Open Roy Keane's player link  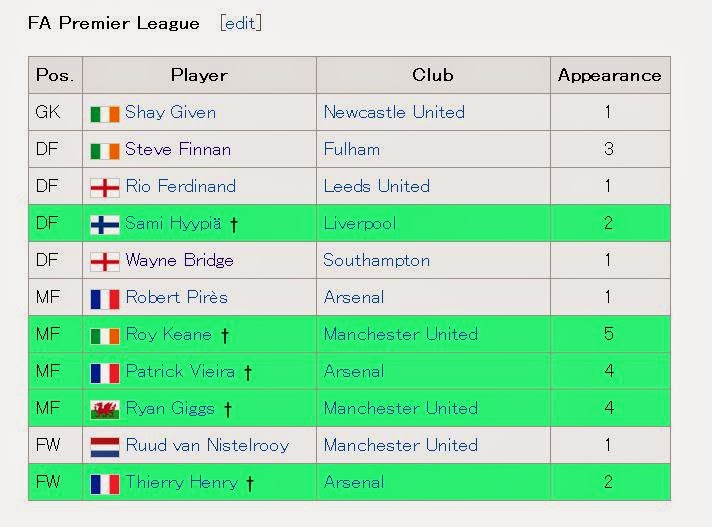point(168,335)
